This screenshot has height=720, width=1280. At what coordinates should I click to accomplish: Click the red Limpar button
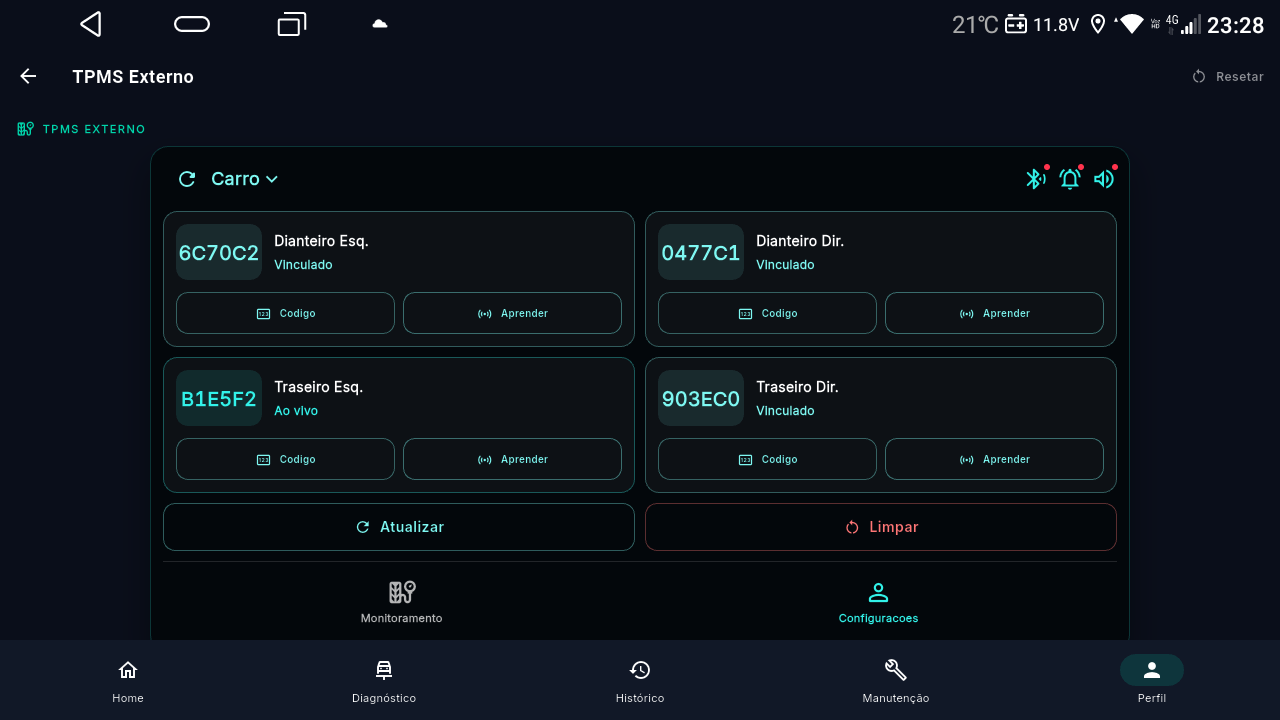881,527
